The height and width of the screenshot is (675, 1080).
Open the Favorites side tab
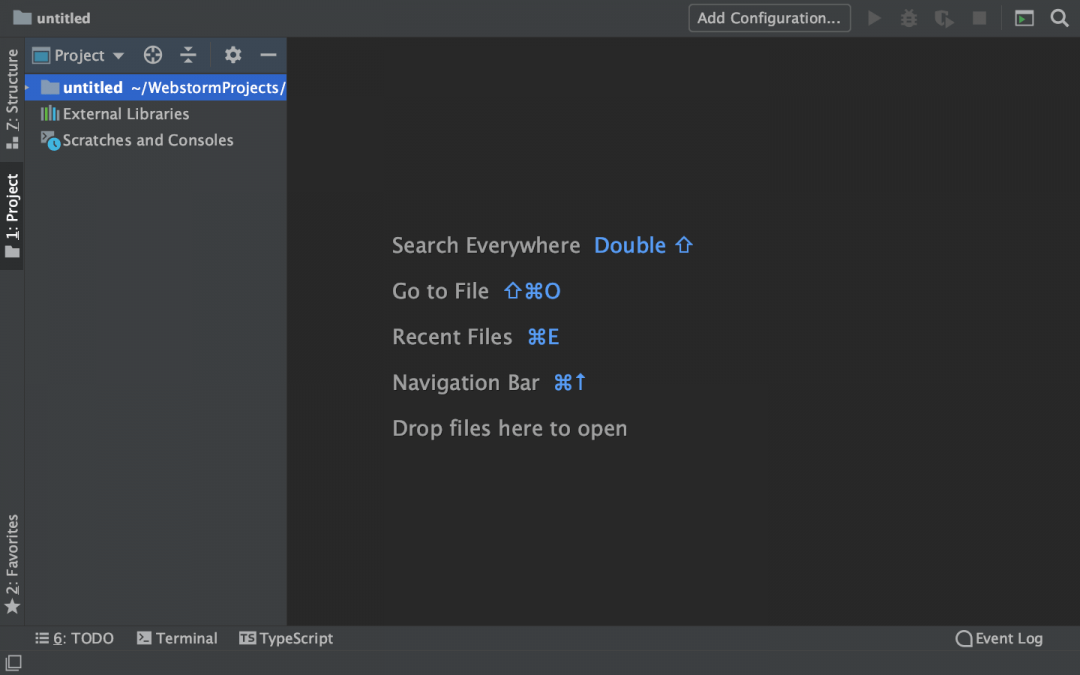click(x=12, y=563)
